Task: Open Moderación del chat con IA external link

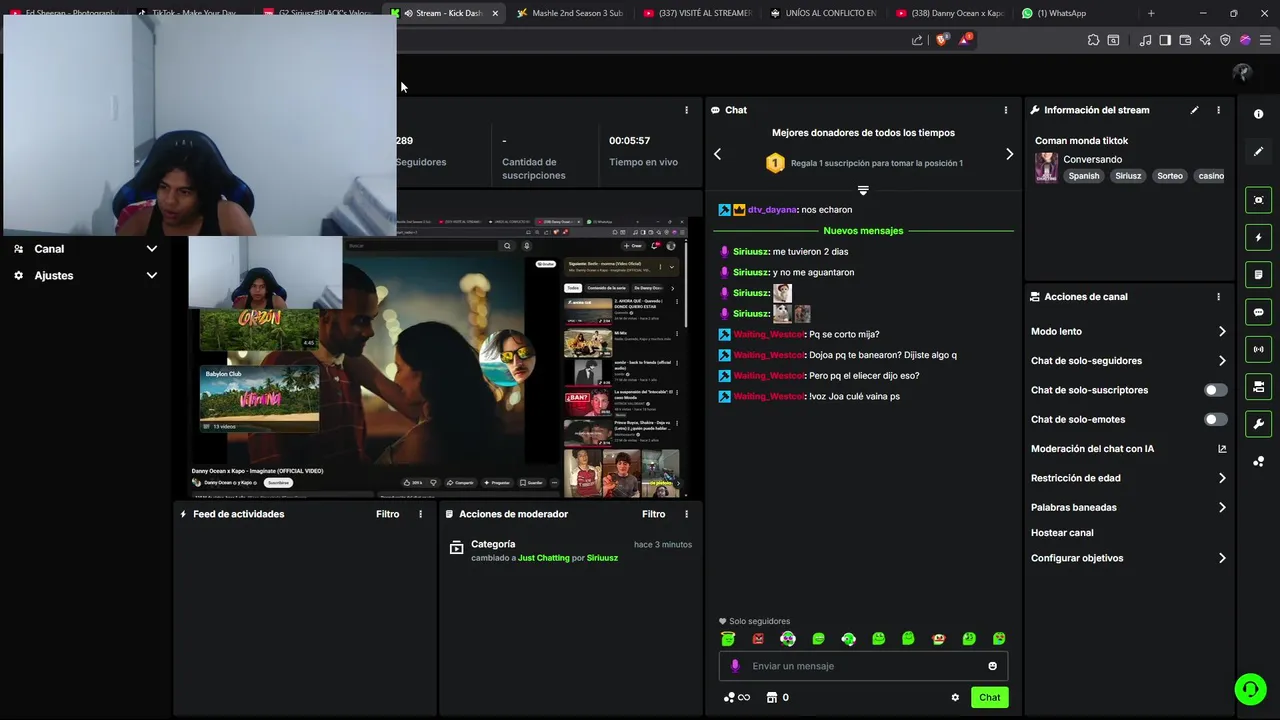Action: tap(1222, 449)
